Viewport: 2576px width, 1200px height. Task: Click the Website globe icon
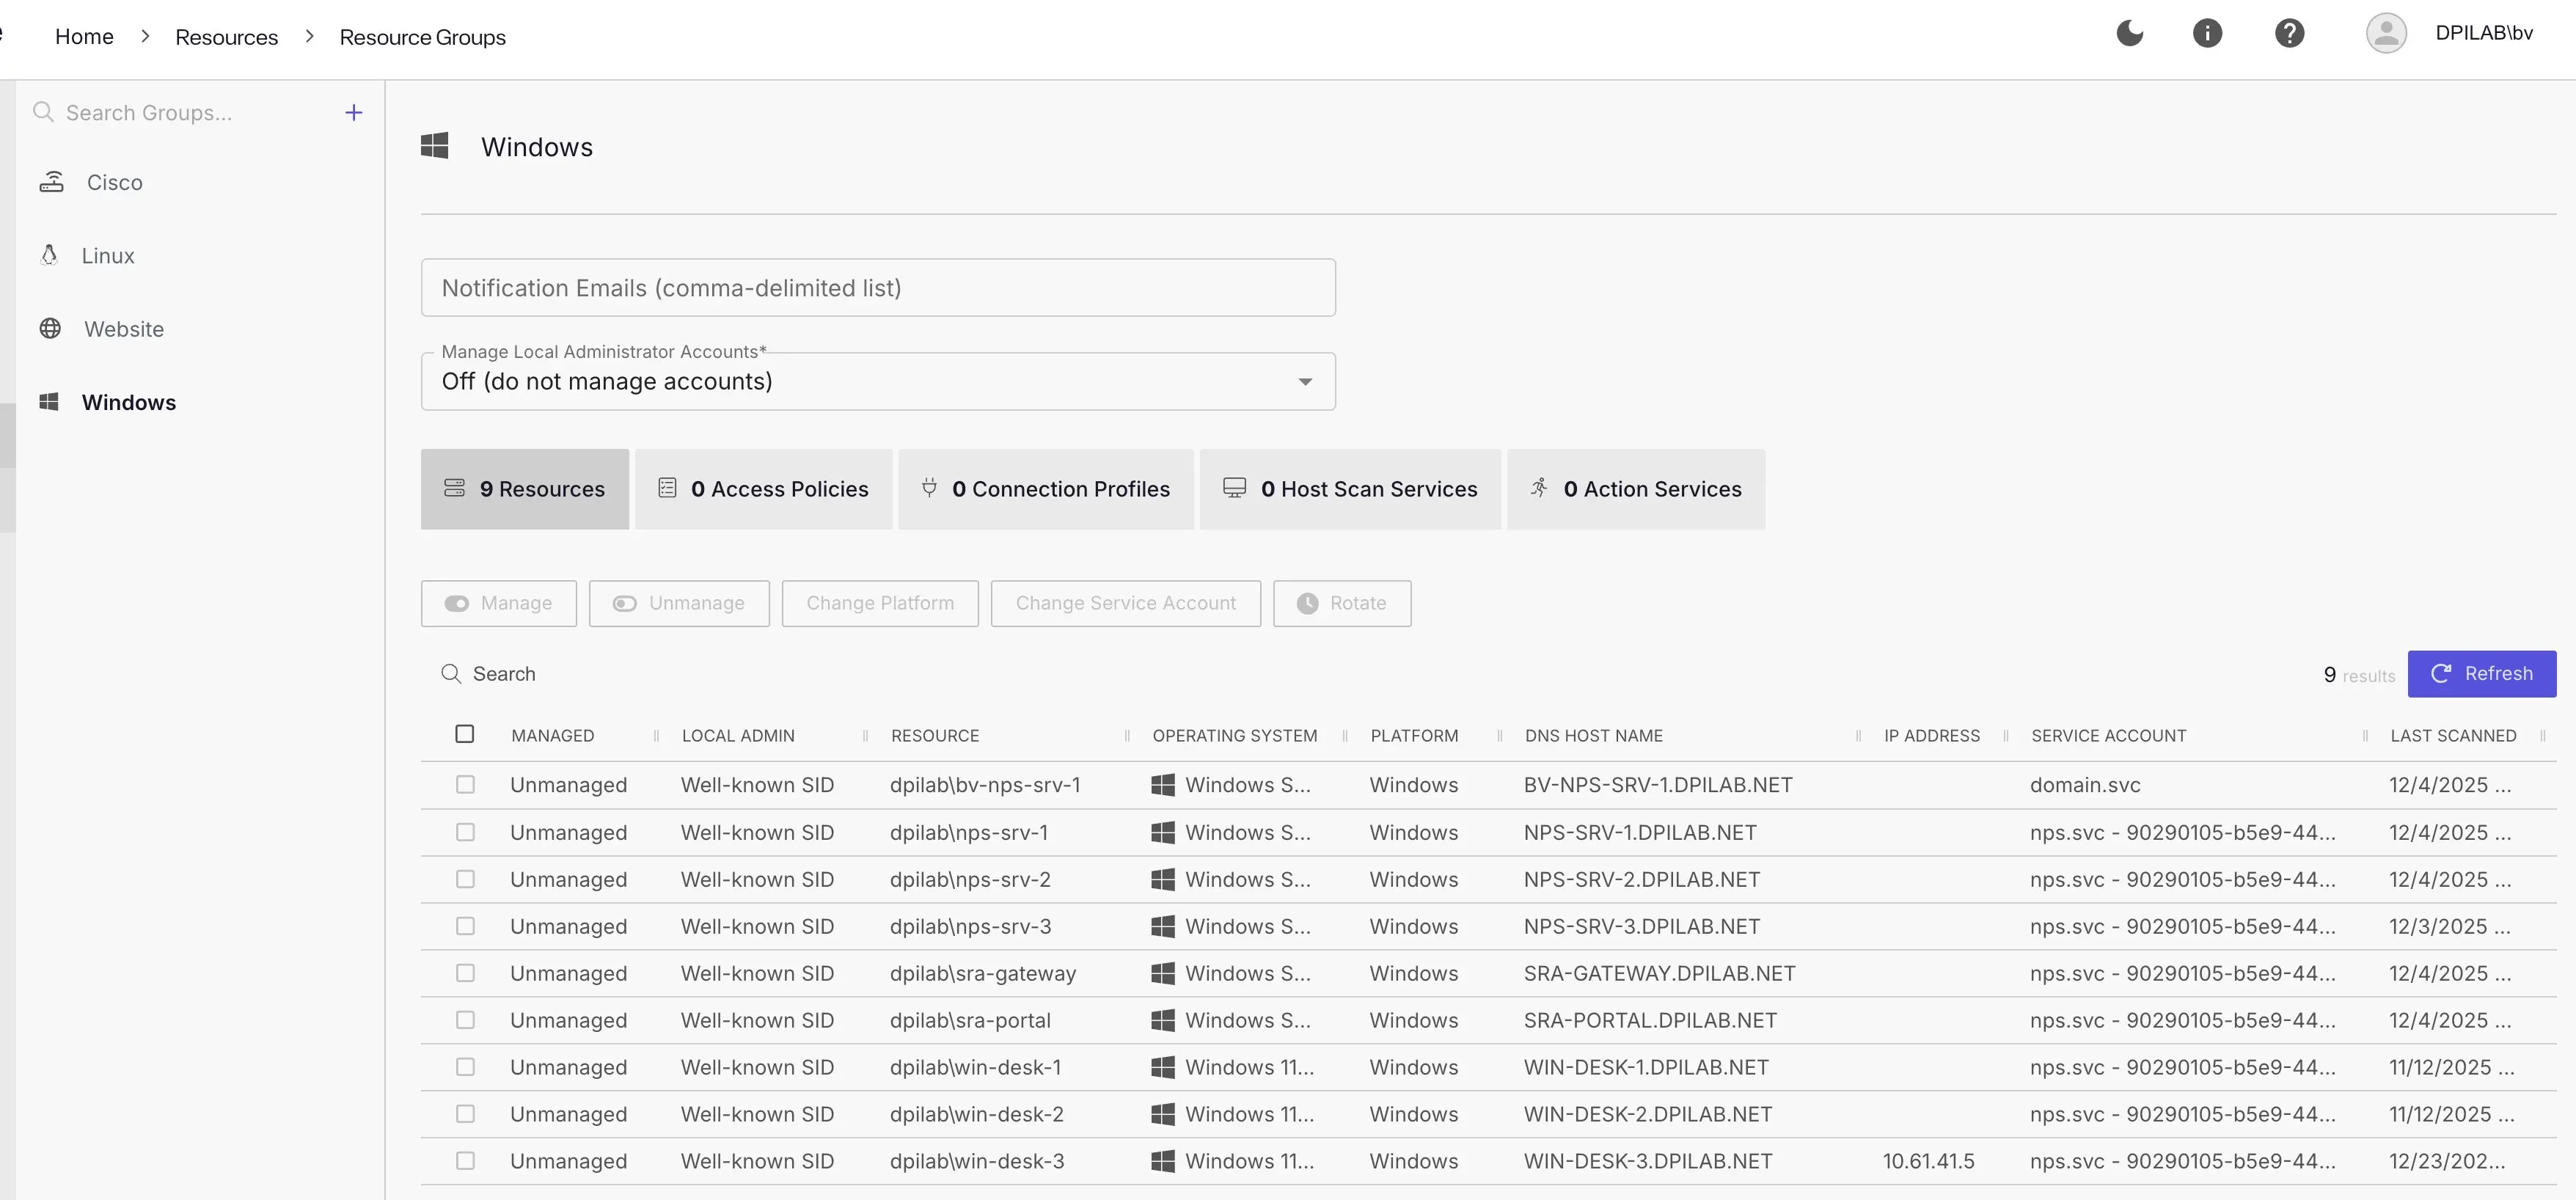click(x=50, y=328)
